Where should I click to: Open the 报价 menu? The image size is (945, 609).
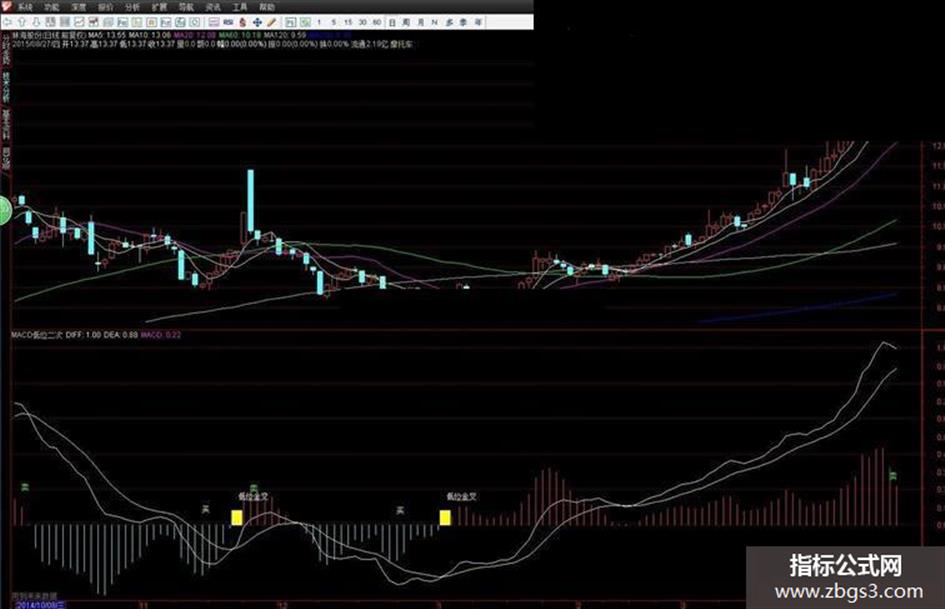click(x=105, y=7)
